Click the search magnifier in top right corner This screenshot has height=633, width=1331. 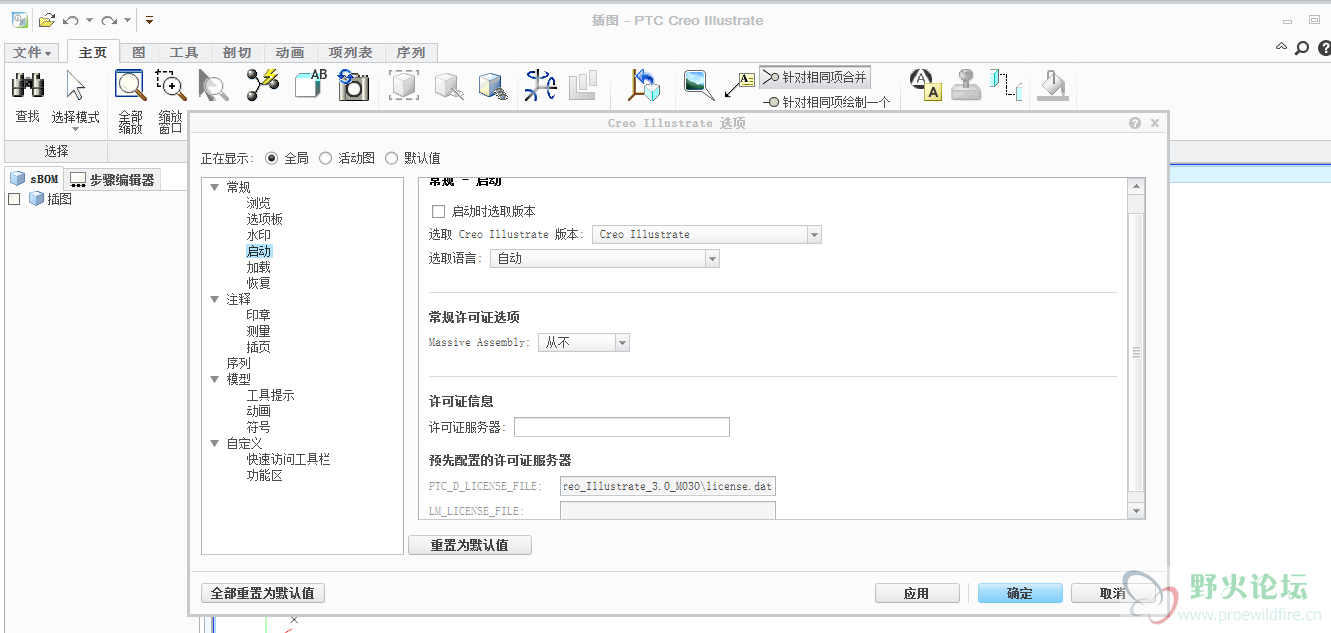[1301, 47]
